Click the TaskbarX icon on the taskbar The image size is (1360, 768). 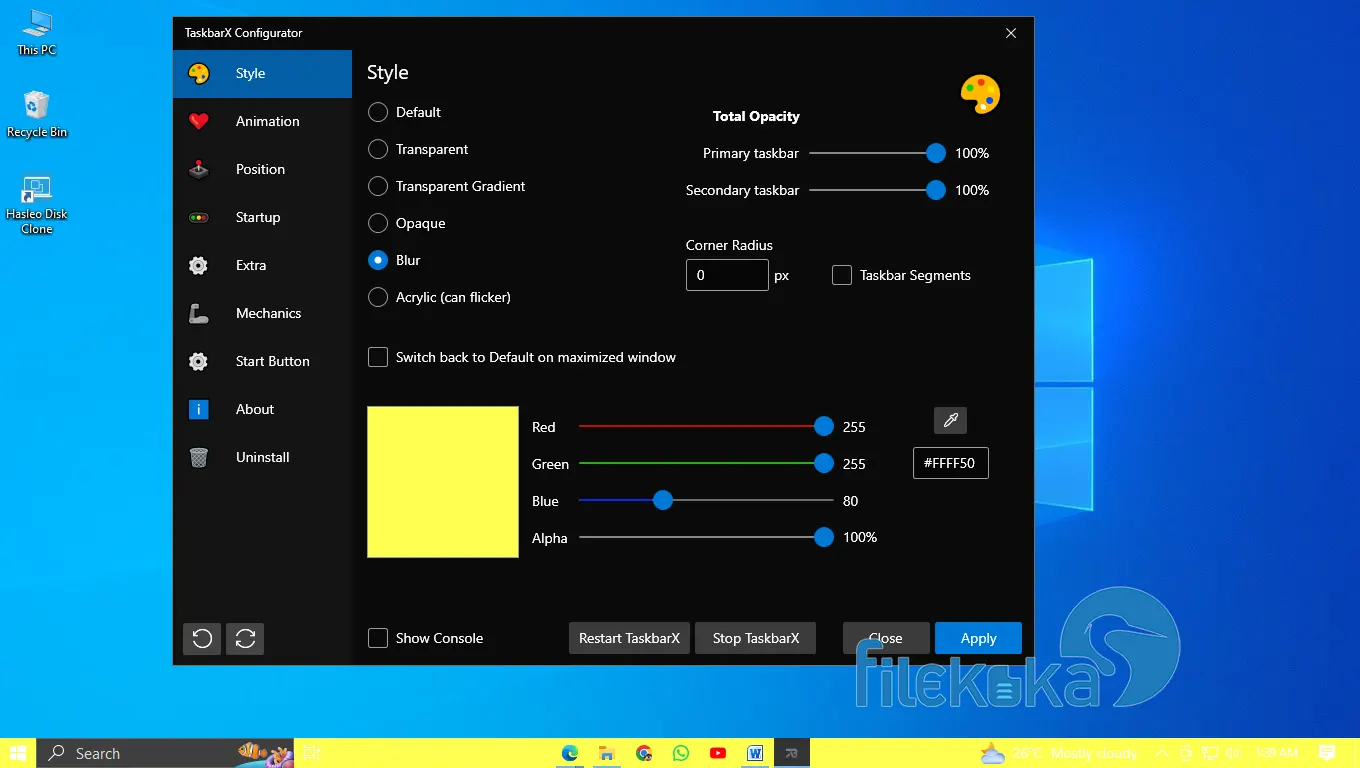click(792, 753)
